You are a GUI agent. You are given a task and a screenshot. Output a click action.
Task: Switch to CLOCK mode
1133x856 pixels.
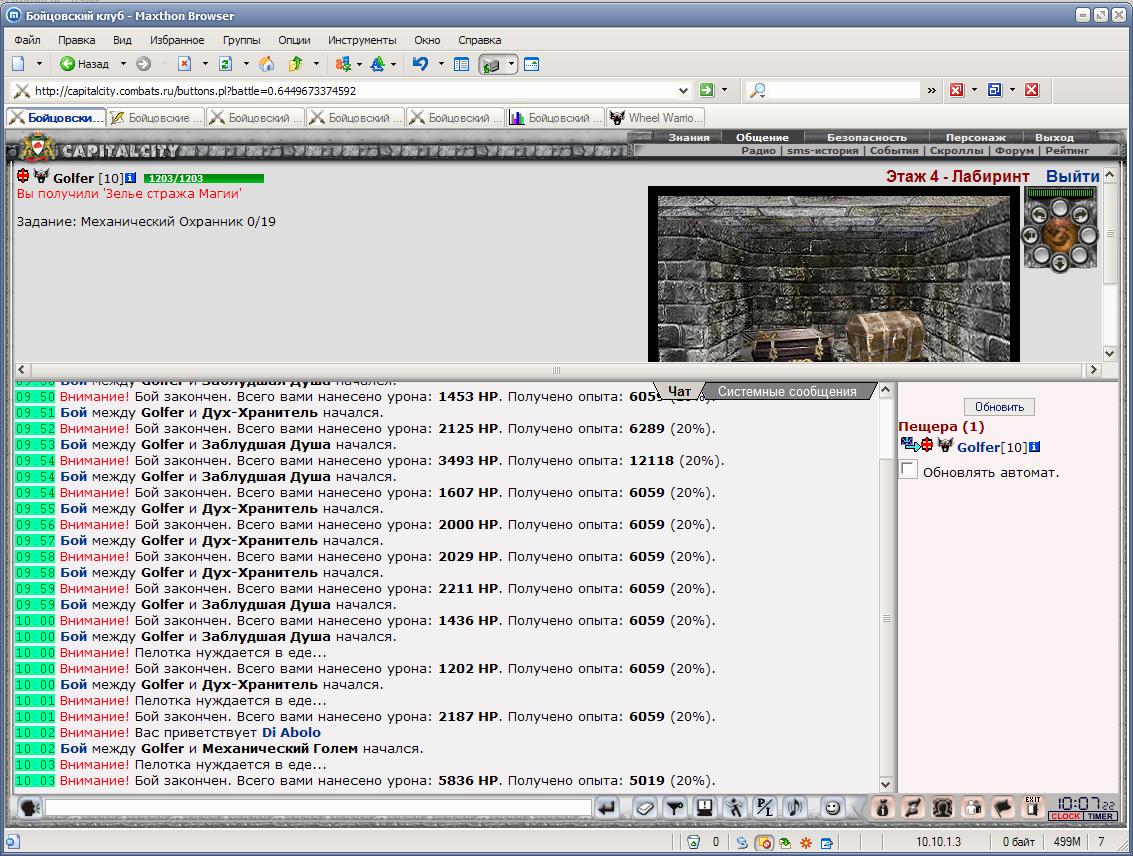click(1065, 816)
